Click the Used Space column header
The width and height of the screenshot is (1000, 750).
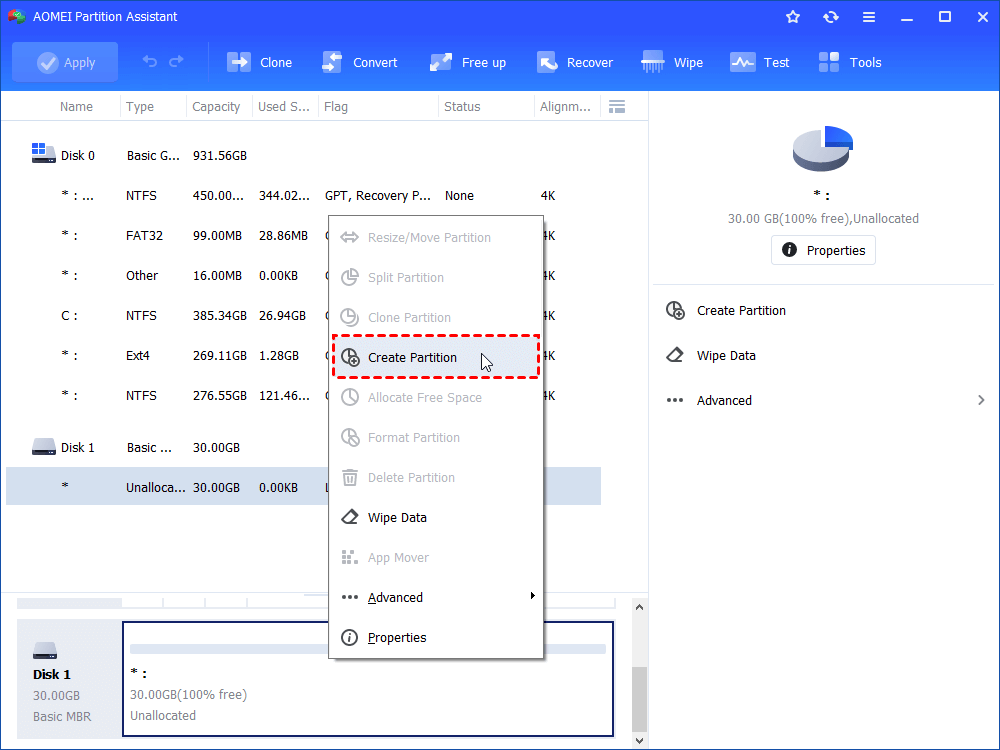(284, 107)
